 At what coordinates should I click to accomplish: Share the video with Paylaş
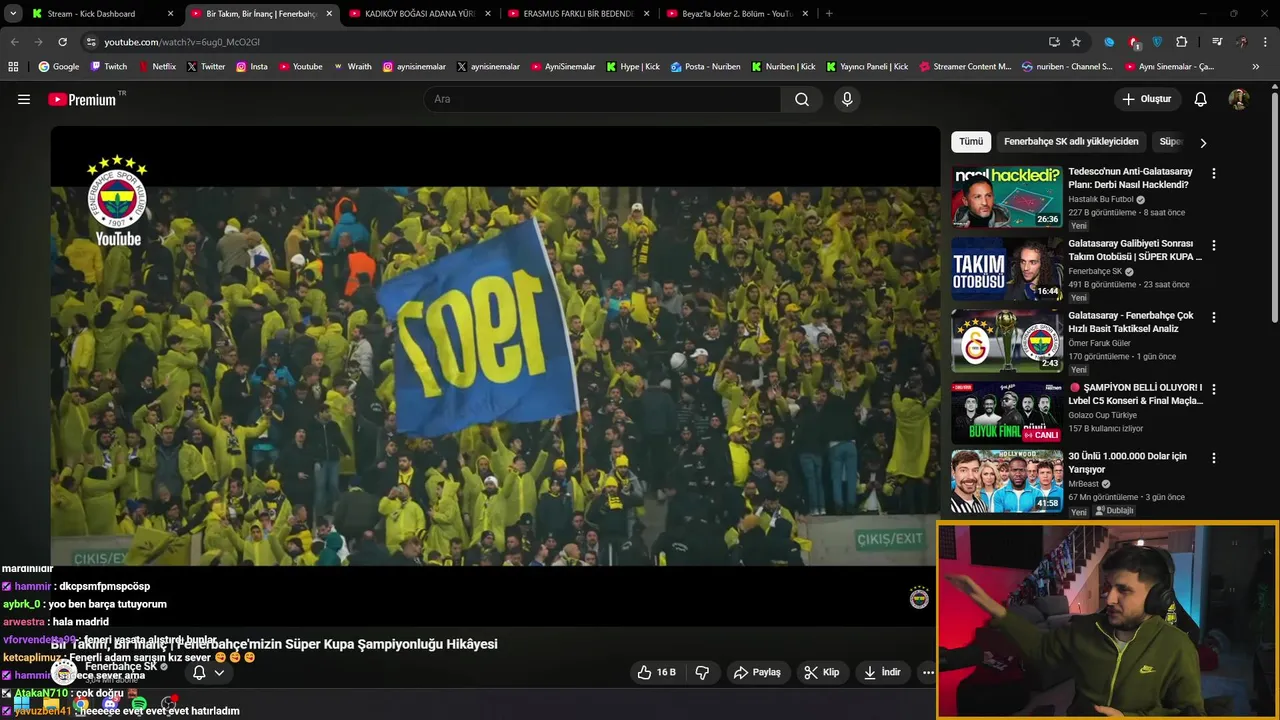[757, 672]
